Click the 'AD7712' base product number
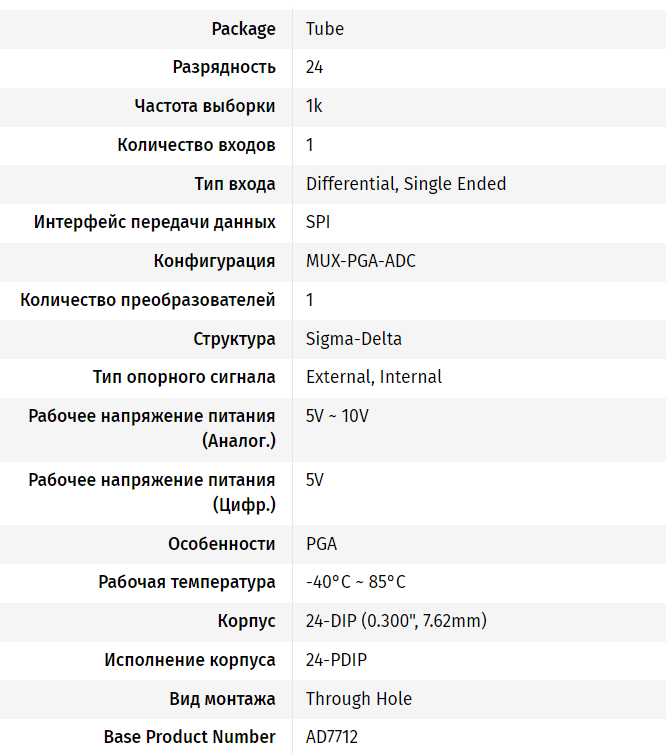The image size is (666, 755). (x=332, y=737)
